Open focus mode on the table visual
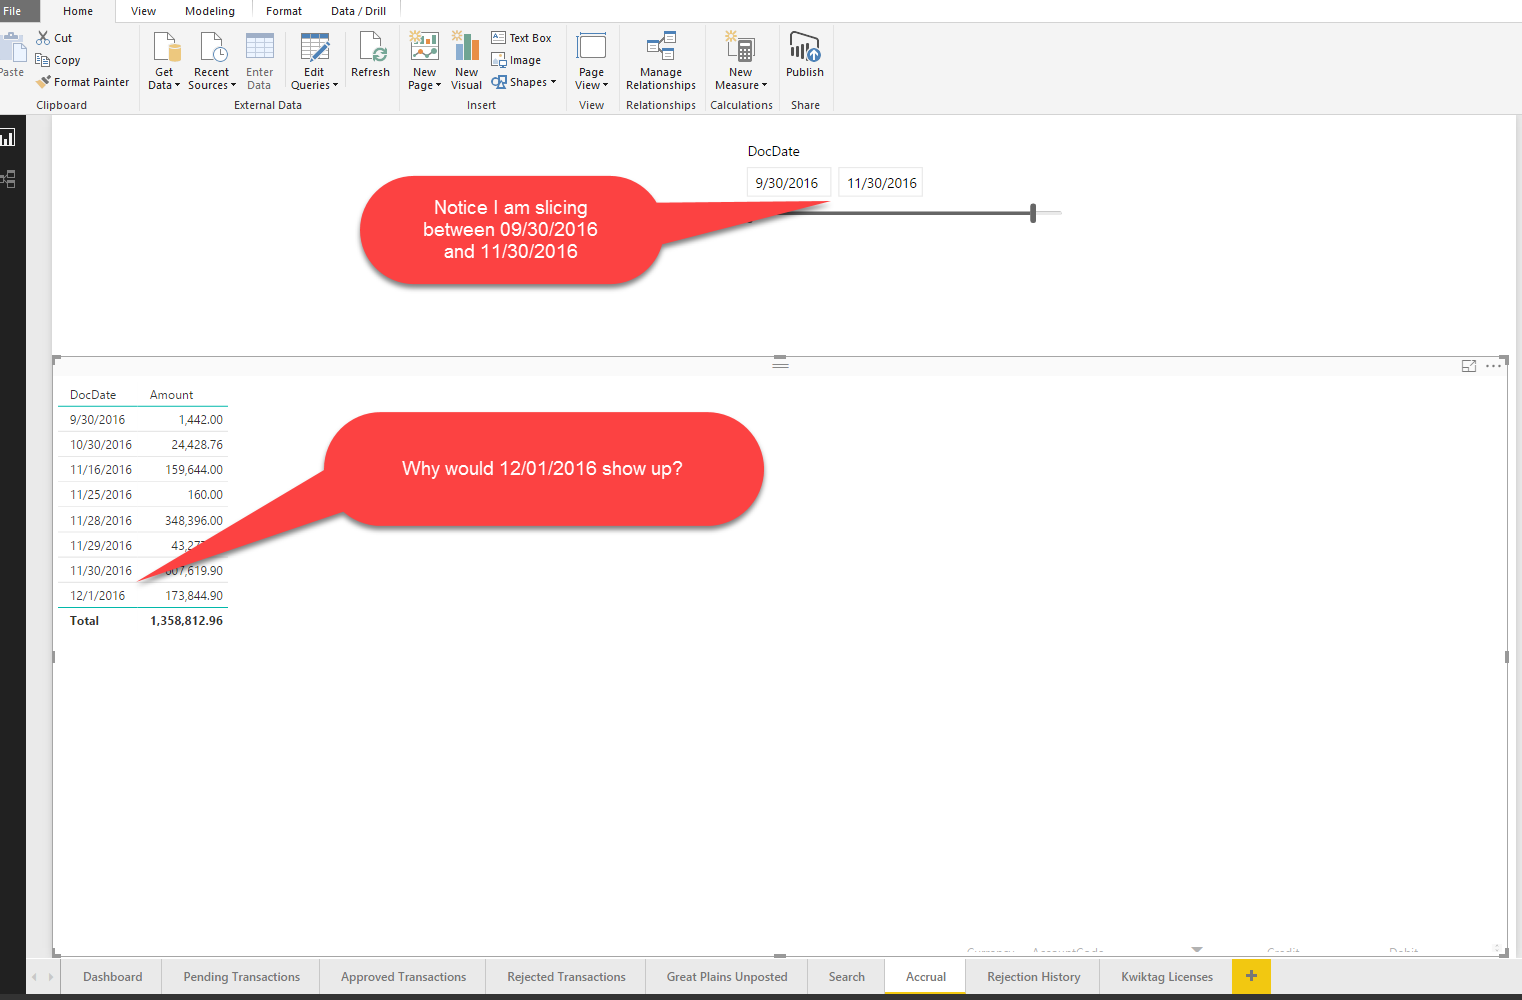 click(1469, 366)
